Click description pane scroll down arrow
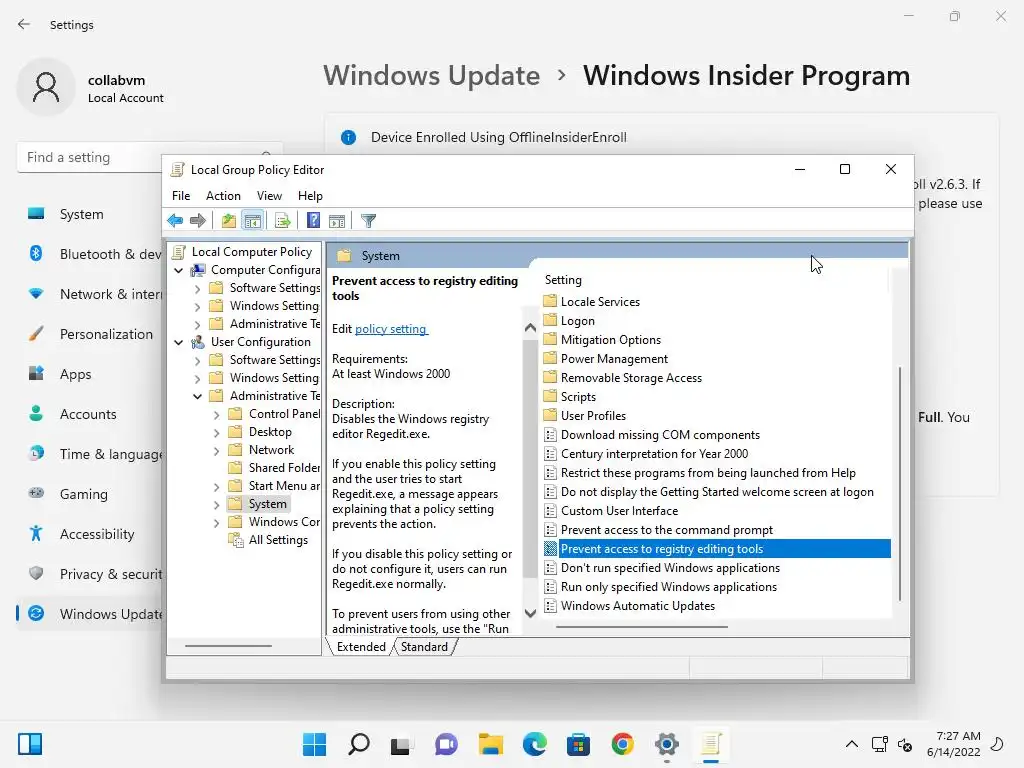This screenshot has width=1024, height=768. [x=530, y=613]
